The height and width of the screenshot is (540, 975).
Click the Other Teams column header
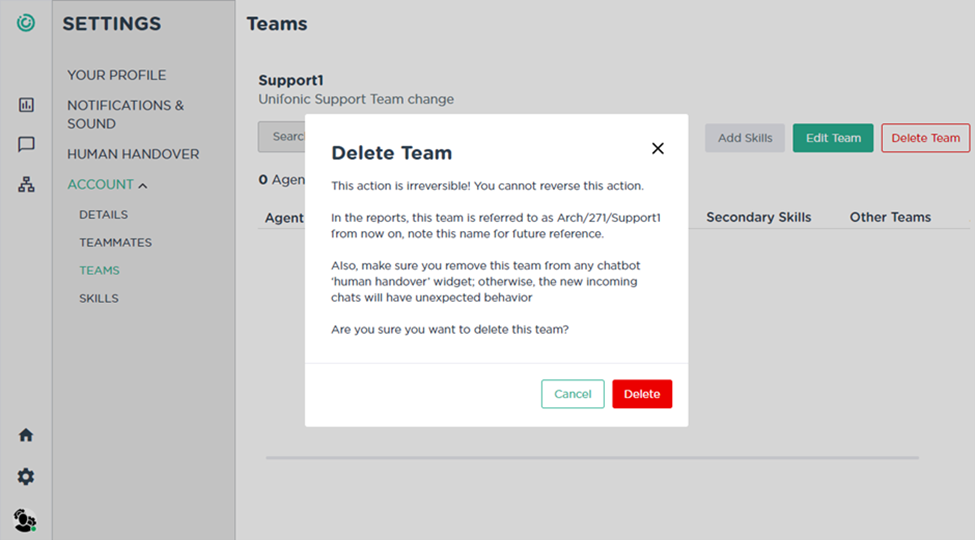pyautogui.click(x=890, y=217)
